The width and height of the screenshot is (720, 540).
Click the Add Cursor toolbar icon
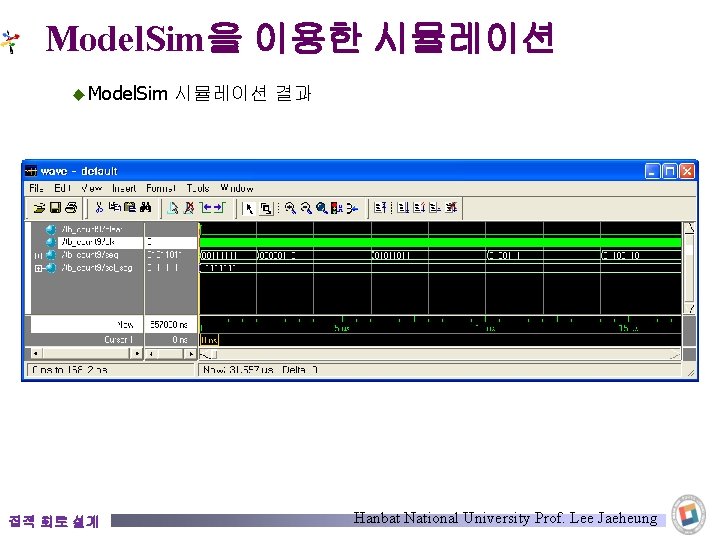coord(173,208)
